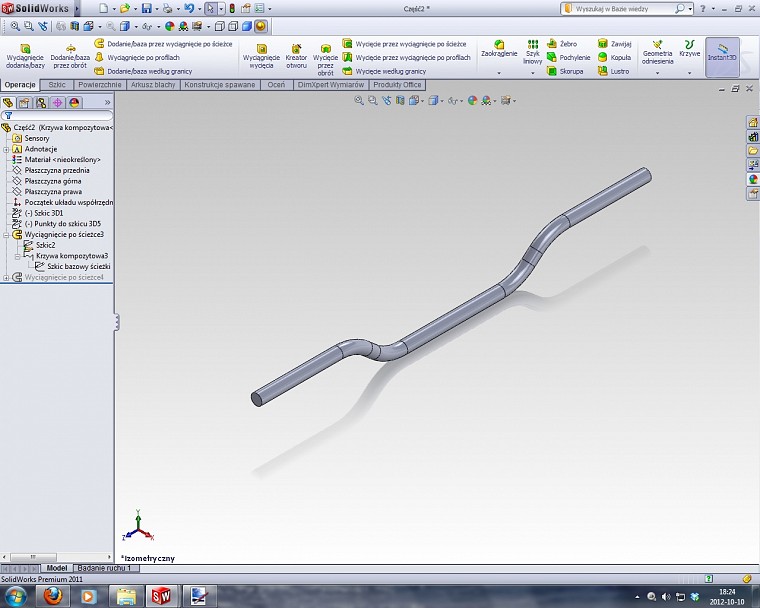Switch to the Arkusz blachy tab
The width and height of the screenshot is (760, 608).
pos(153,85)
